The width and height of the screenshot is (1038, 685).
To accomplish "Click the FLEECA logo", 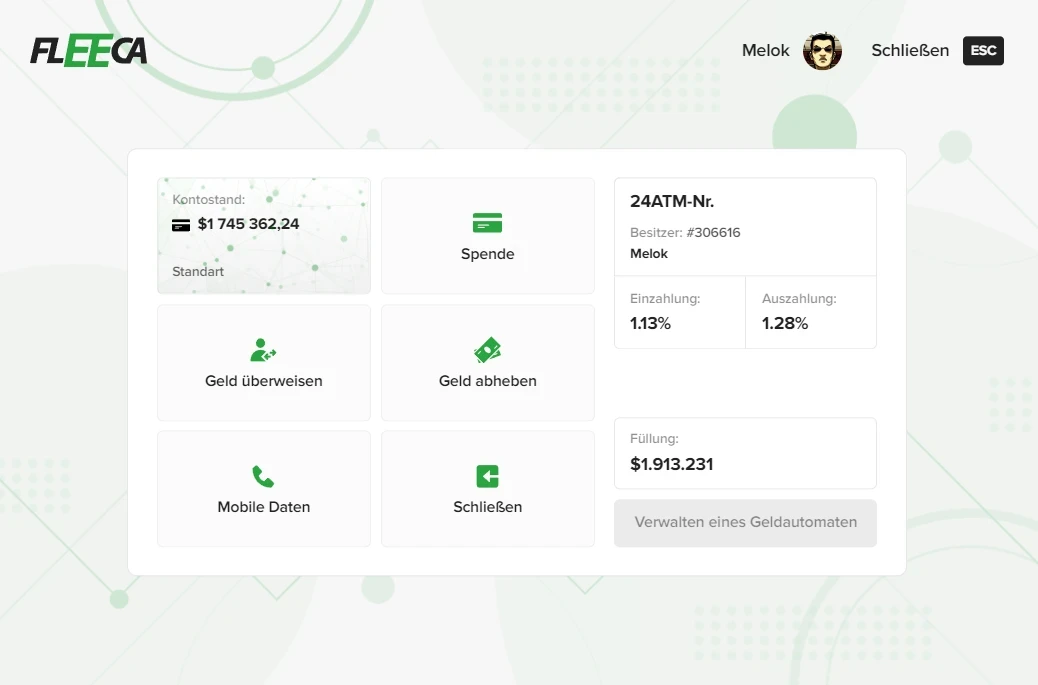I will [89, 51].
